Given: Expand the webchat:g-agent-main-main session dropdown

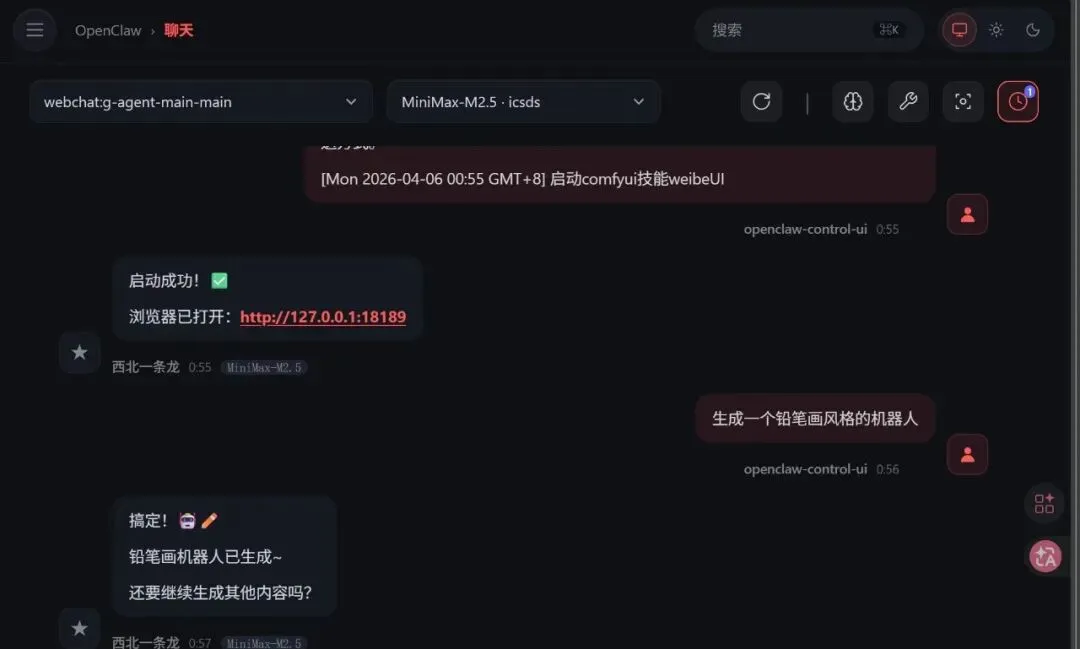Looking at the screenshot, I should [x=201, y=102].
